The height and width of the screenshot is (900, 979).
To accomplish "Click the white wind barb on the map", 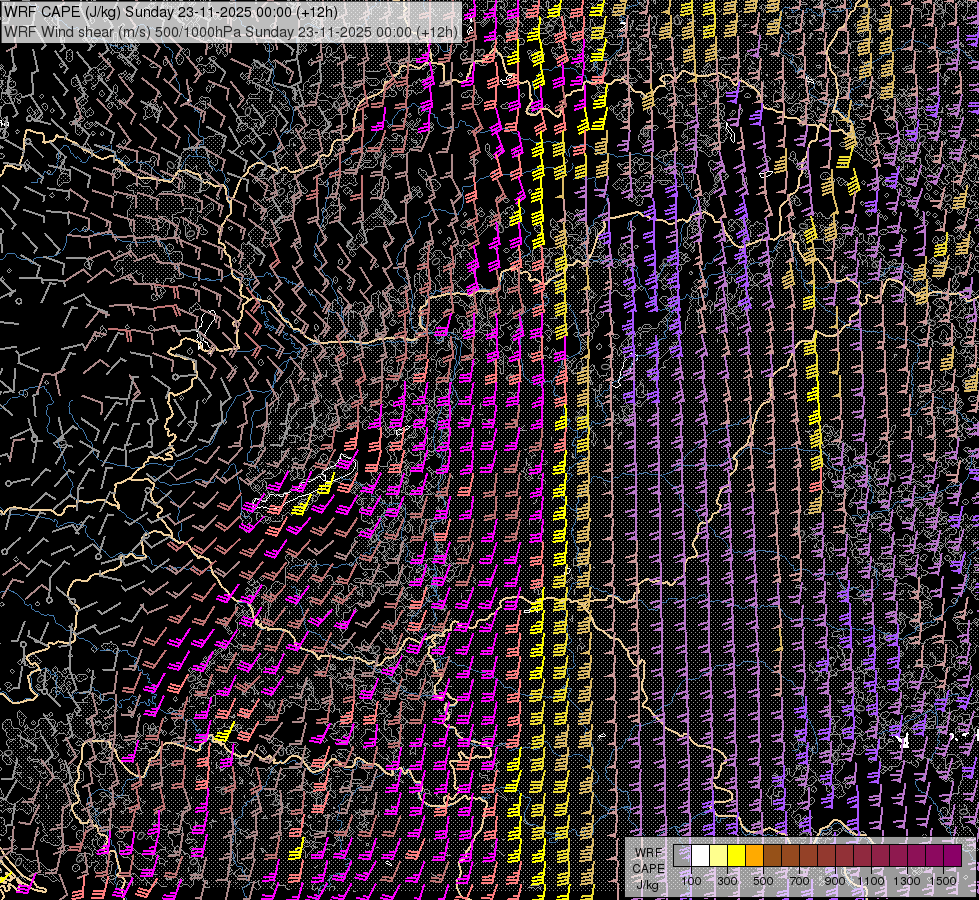I will [905, 741].
